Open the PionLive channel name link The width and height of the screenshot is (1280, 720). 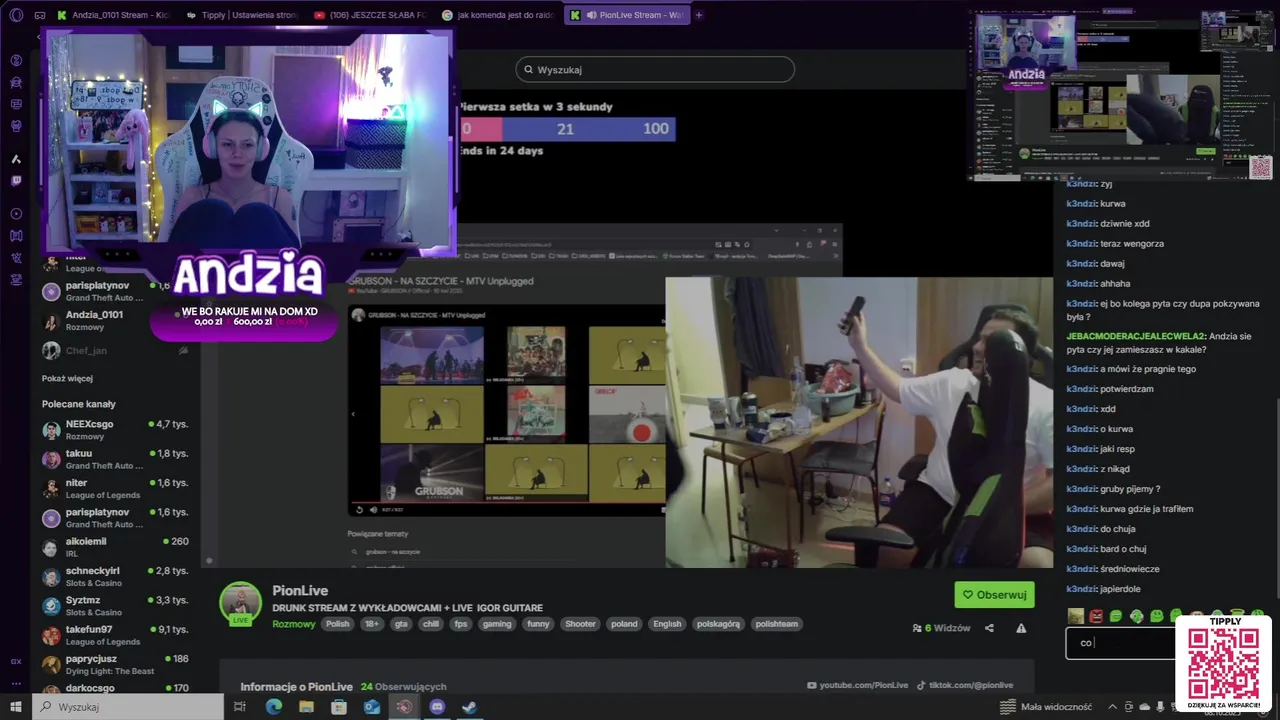point(300,590)
